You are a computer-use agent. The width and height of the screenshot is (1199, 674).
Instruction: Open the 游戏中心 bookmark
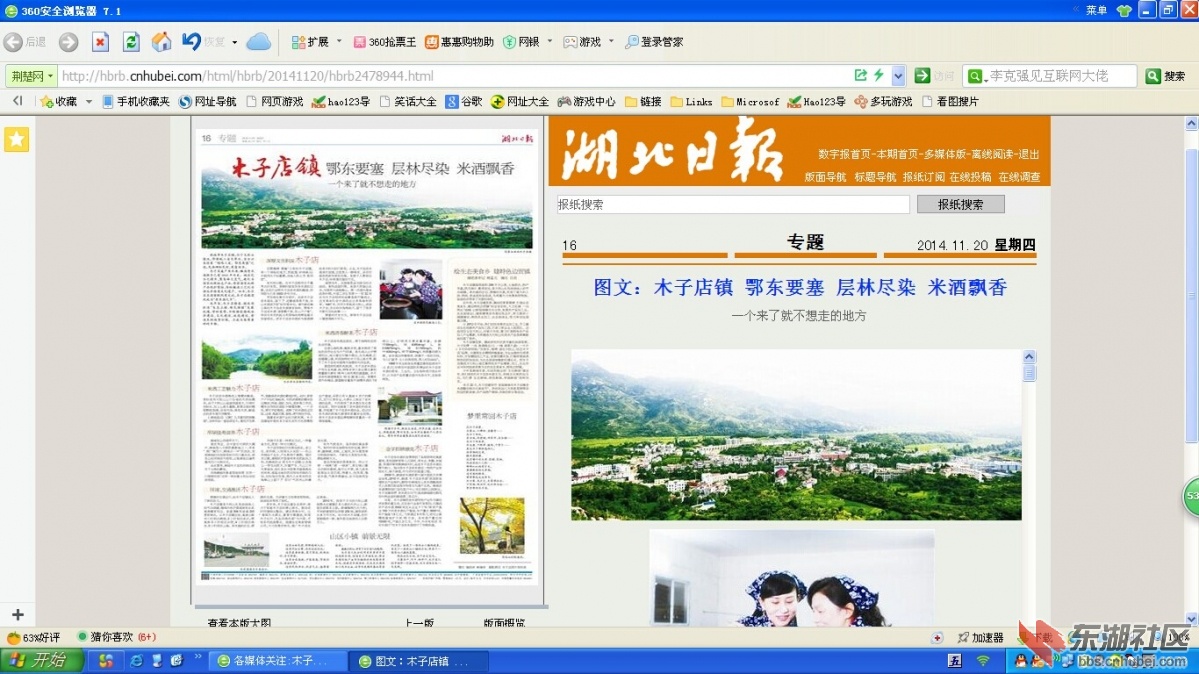587,101
